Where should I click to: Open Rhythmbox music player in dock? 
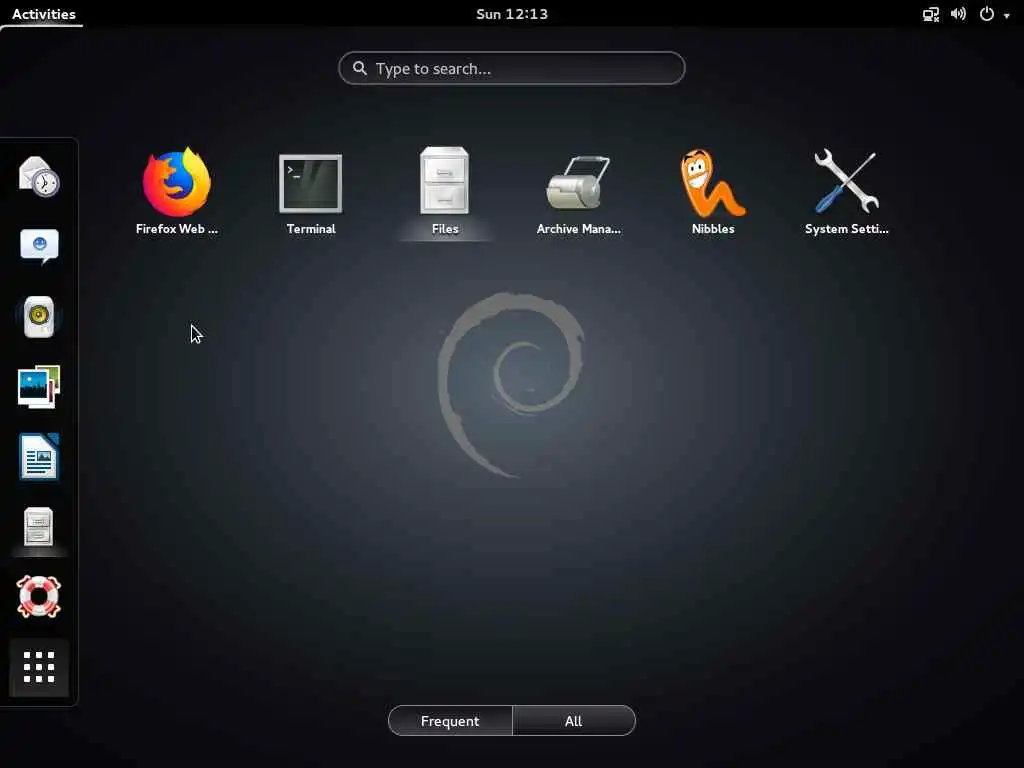(39, 317)
